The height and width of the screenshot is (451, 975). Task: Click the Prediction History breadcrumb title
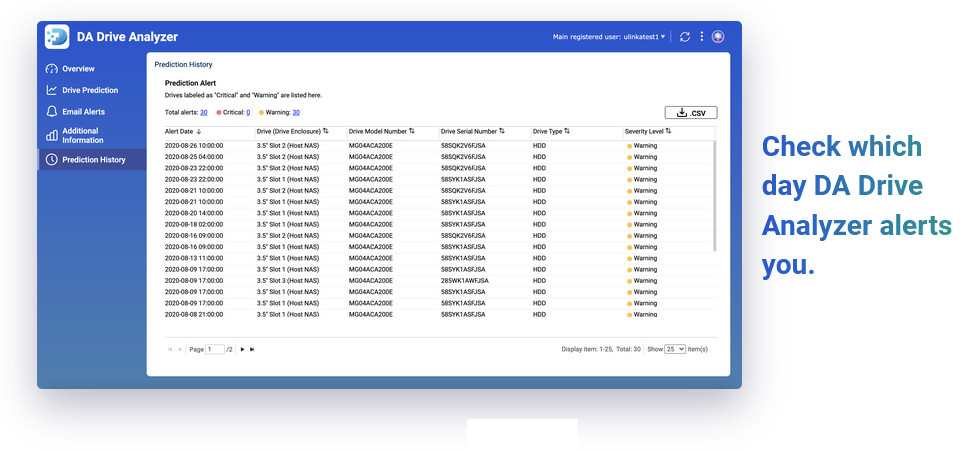point(183,65)
